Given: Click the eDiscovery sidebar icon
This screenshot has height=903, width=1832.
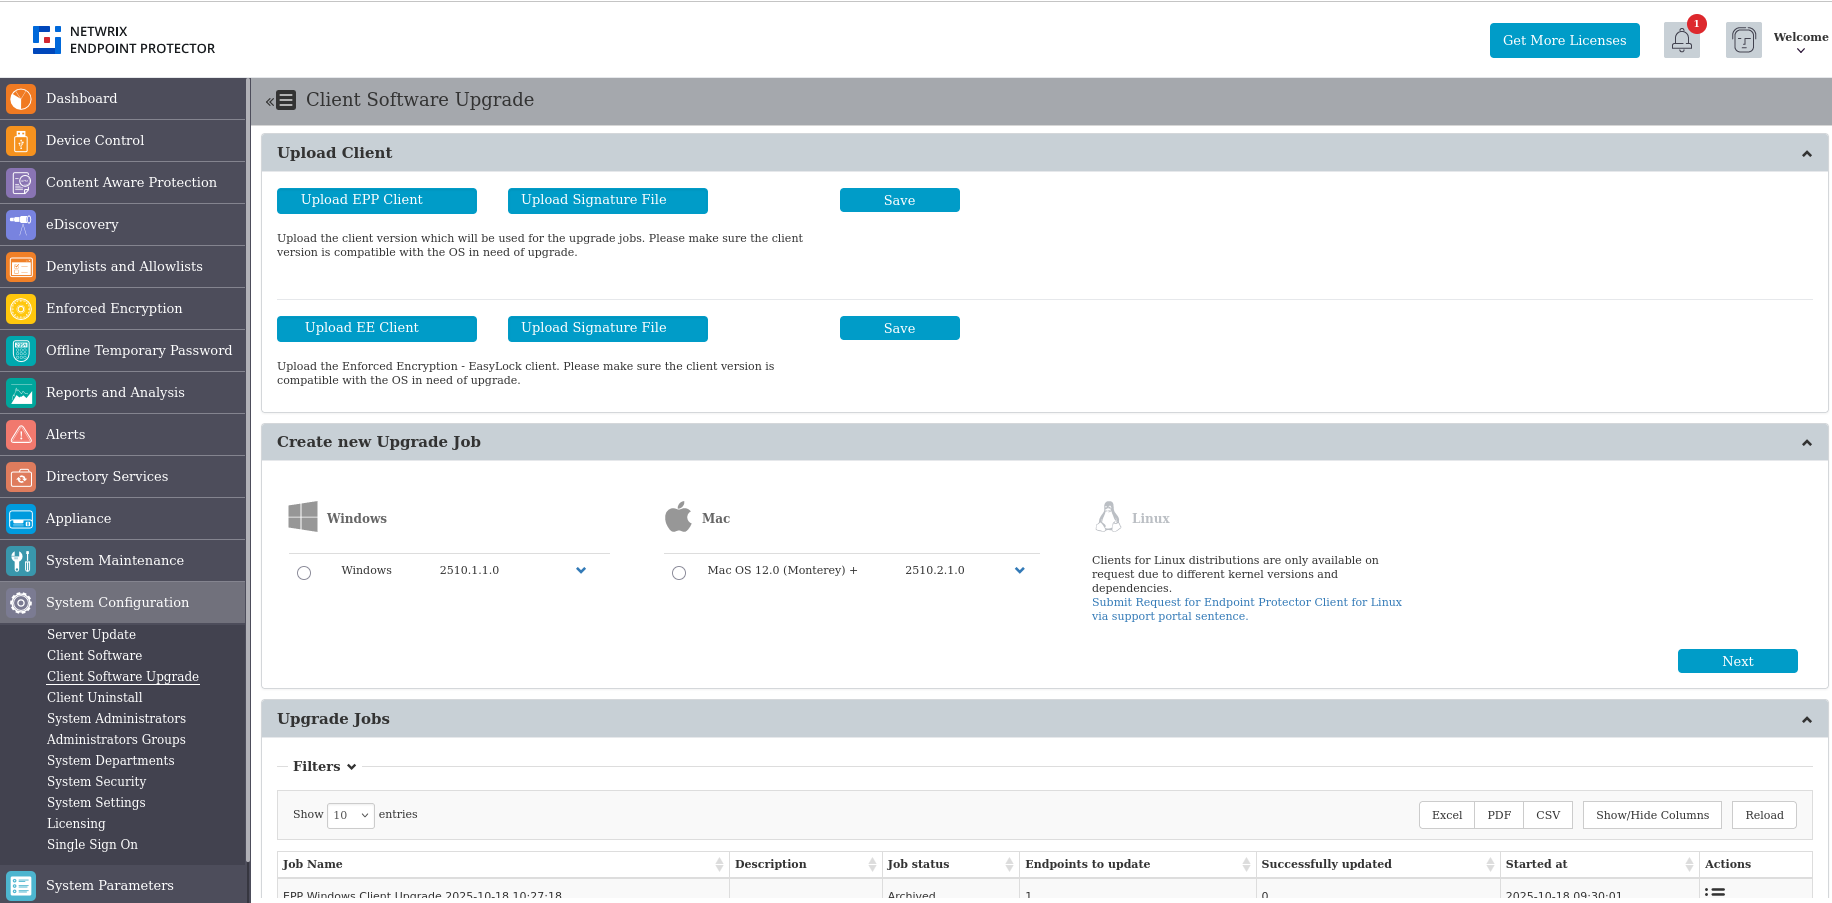Looking at the screenshot, I should 20,225.
